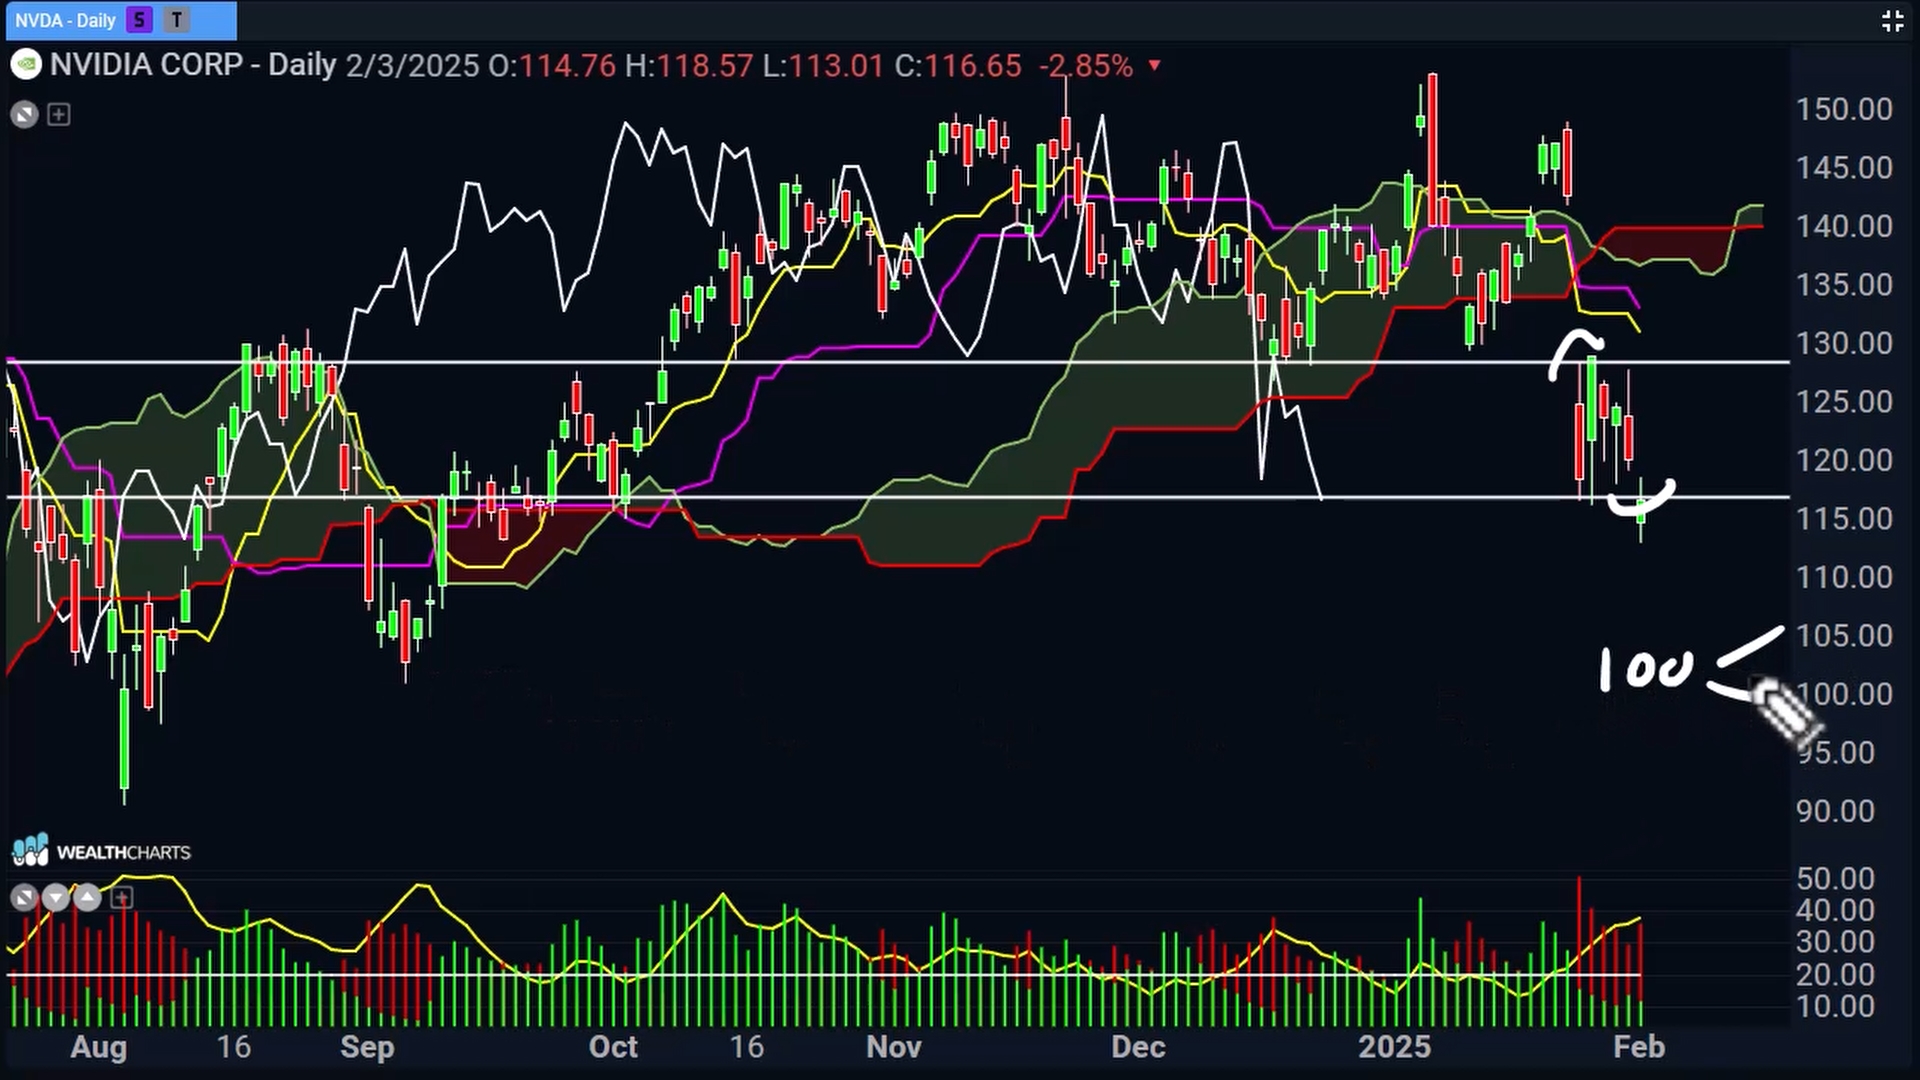Add an indicator to the main price pane
Screen dimensions: 1920x1080
59,115
